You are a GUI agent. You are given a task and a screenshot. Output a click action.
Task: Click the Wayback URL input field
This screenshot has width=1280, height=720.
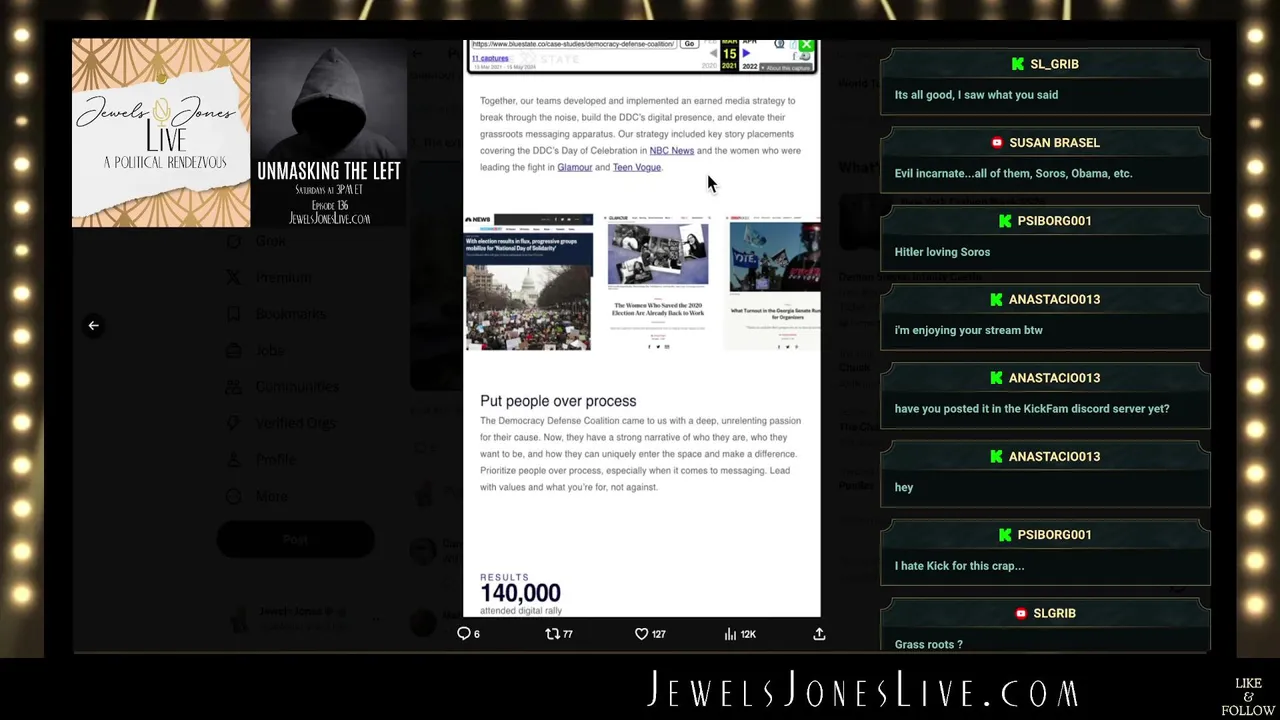[x=574, y=44]
